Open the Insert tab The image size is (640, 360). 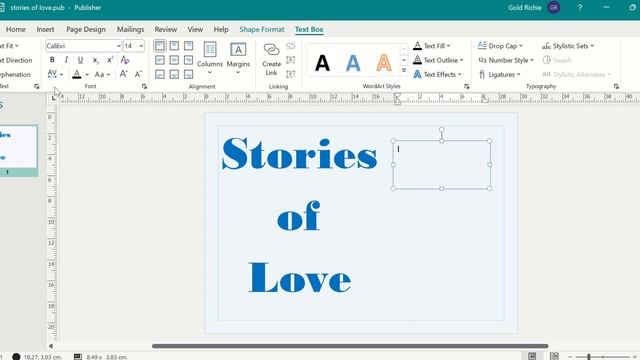click(45, 29)
